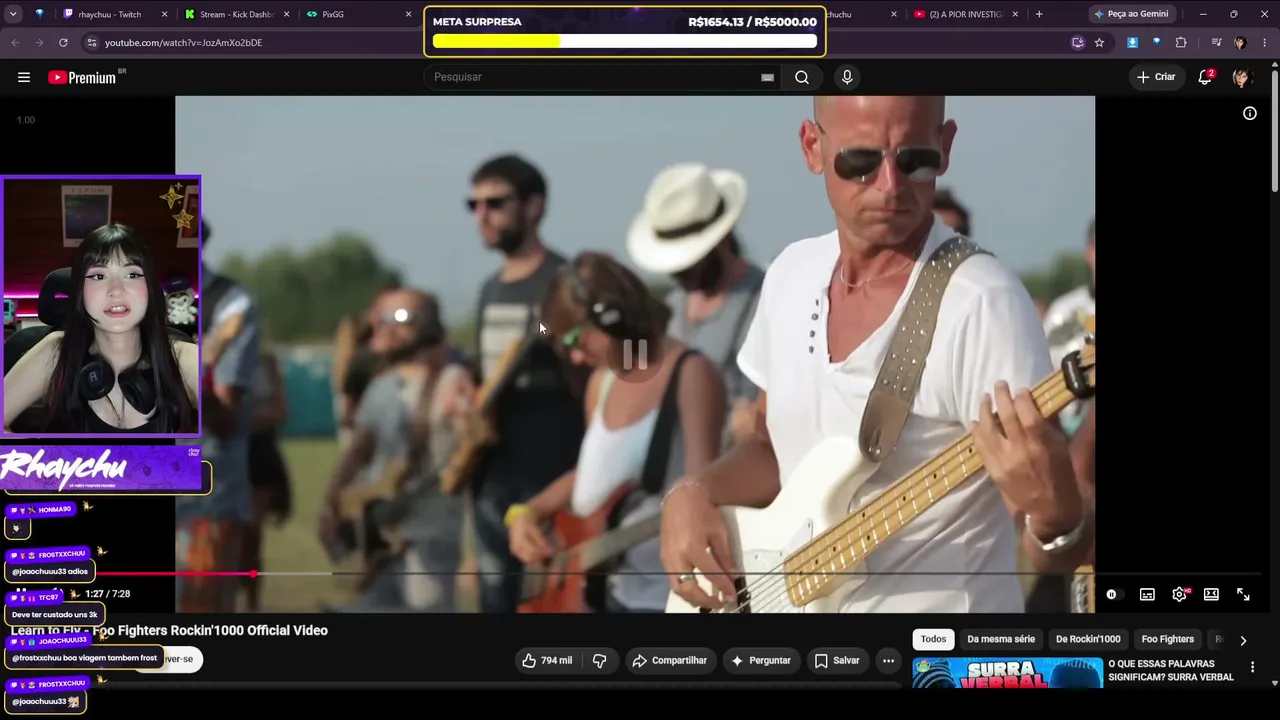1280x720 pixels.
Task: Close the rhaychuu - Twitch tab
Action: [x=165, y=14]
